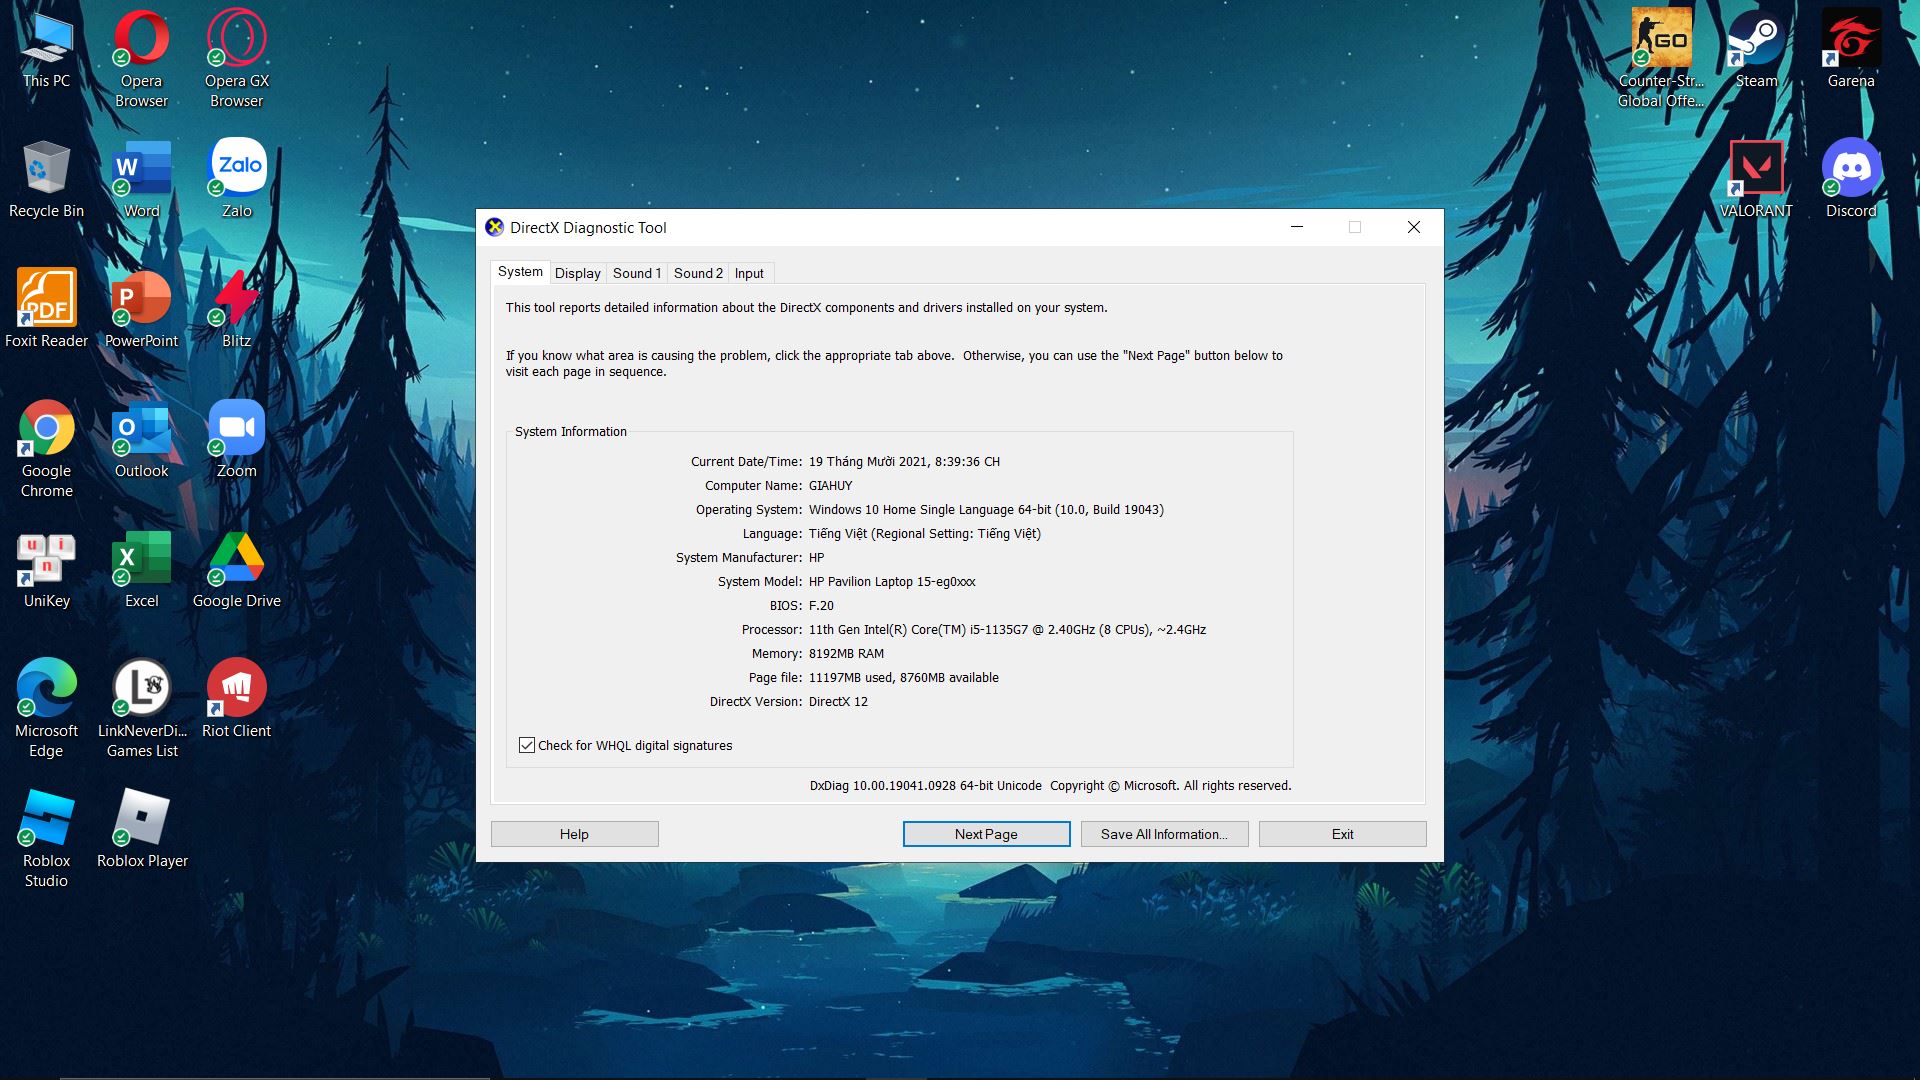The image size is (1920, 1080).
Task: Switch to the Sound 1 tab
Action: point(636,273)
